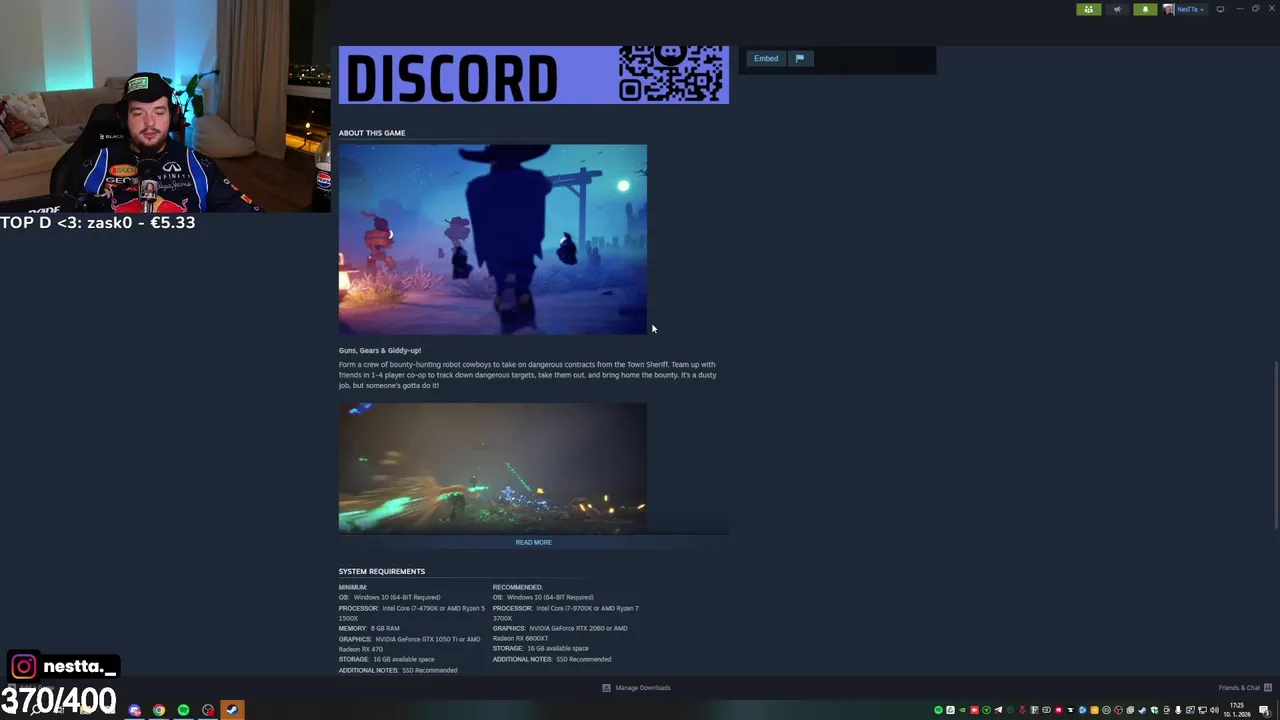This screenshot has height=720, width=1280.
Task: Expand the description with READ MORE
Action: 533,542
